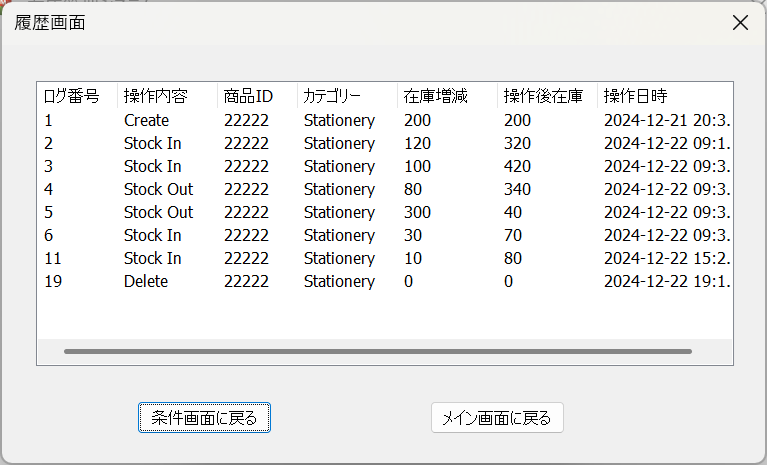Click the 操作日時 column header
Viewport: 767px width, 465px height.
635,97
